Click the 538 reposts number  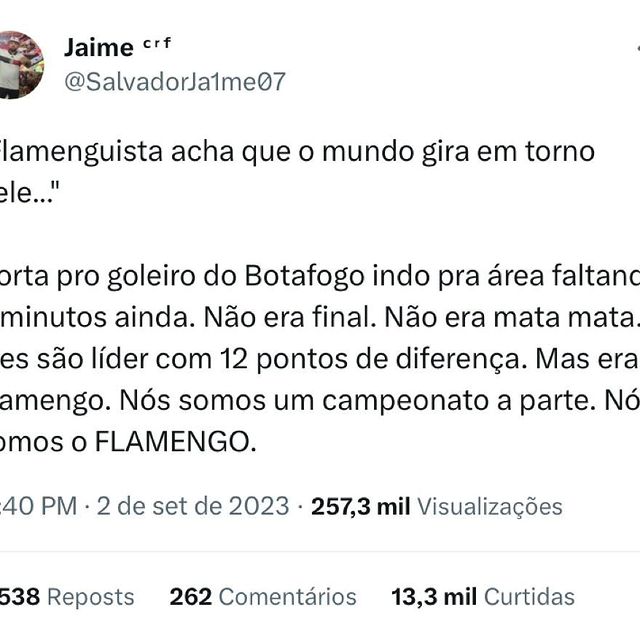(20, 597)
